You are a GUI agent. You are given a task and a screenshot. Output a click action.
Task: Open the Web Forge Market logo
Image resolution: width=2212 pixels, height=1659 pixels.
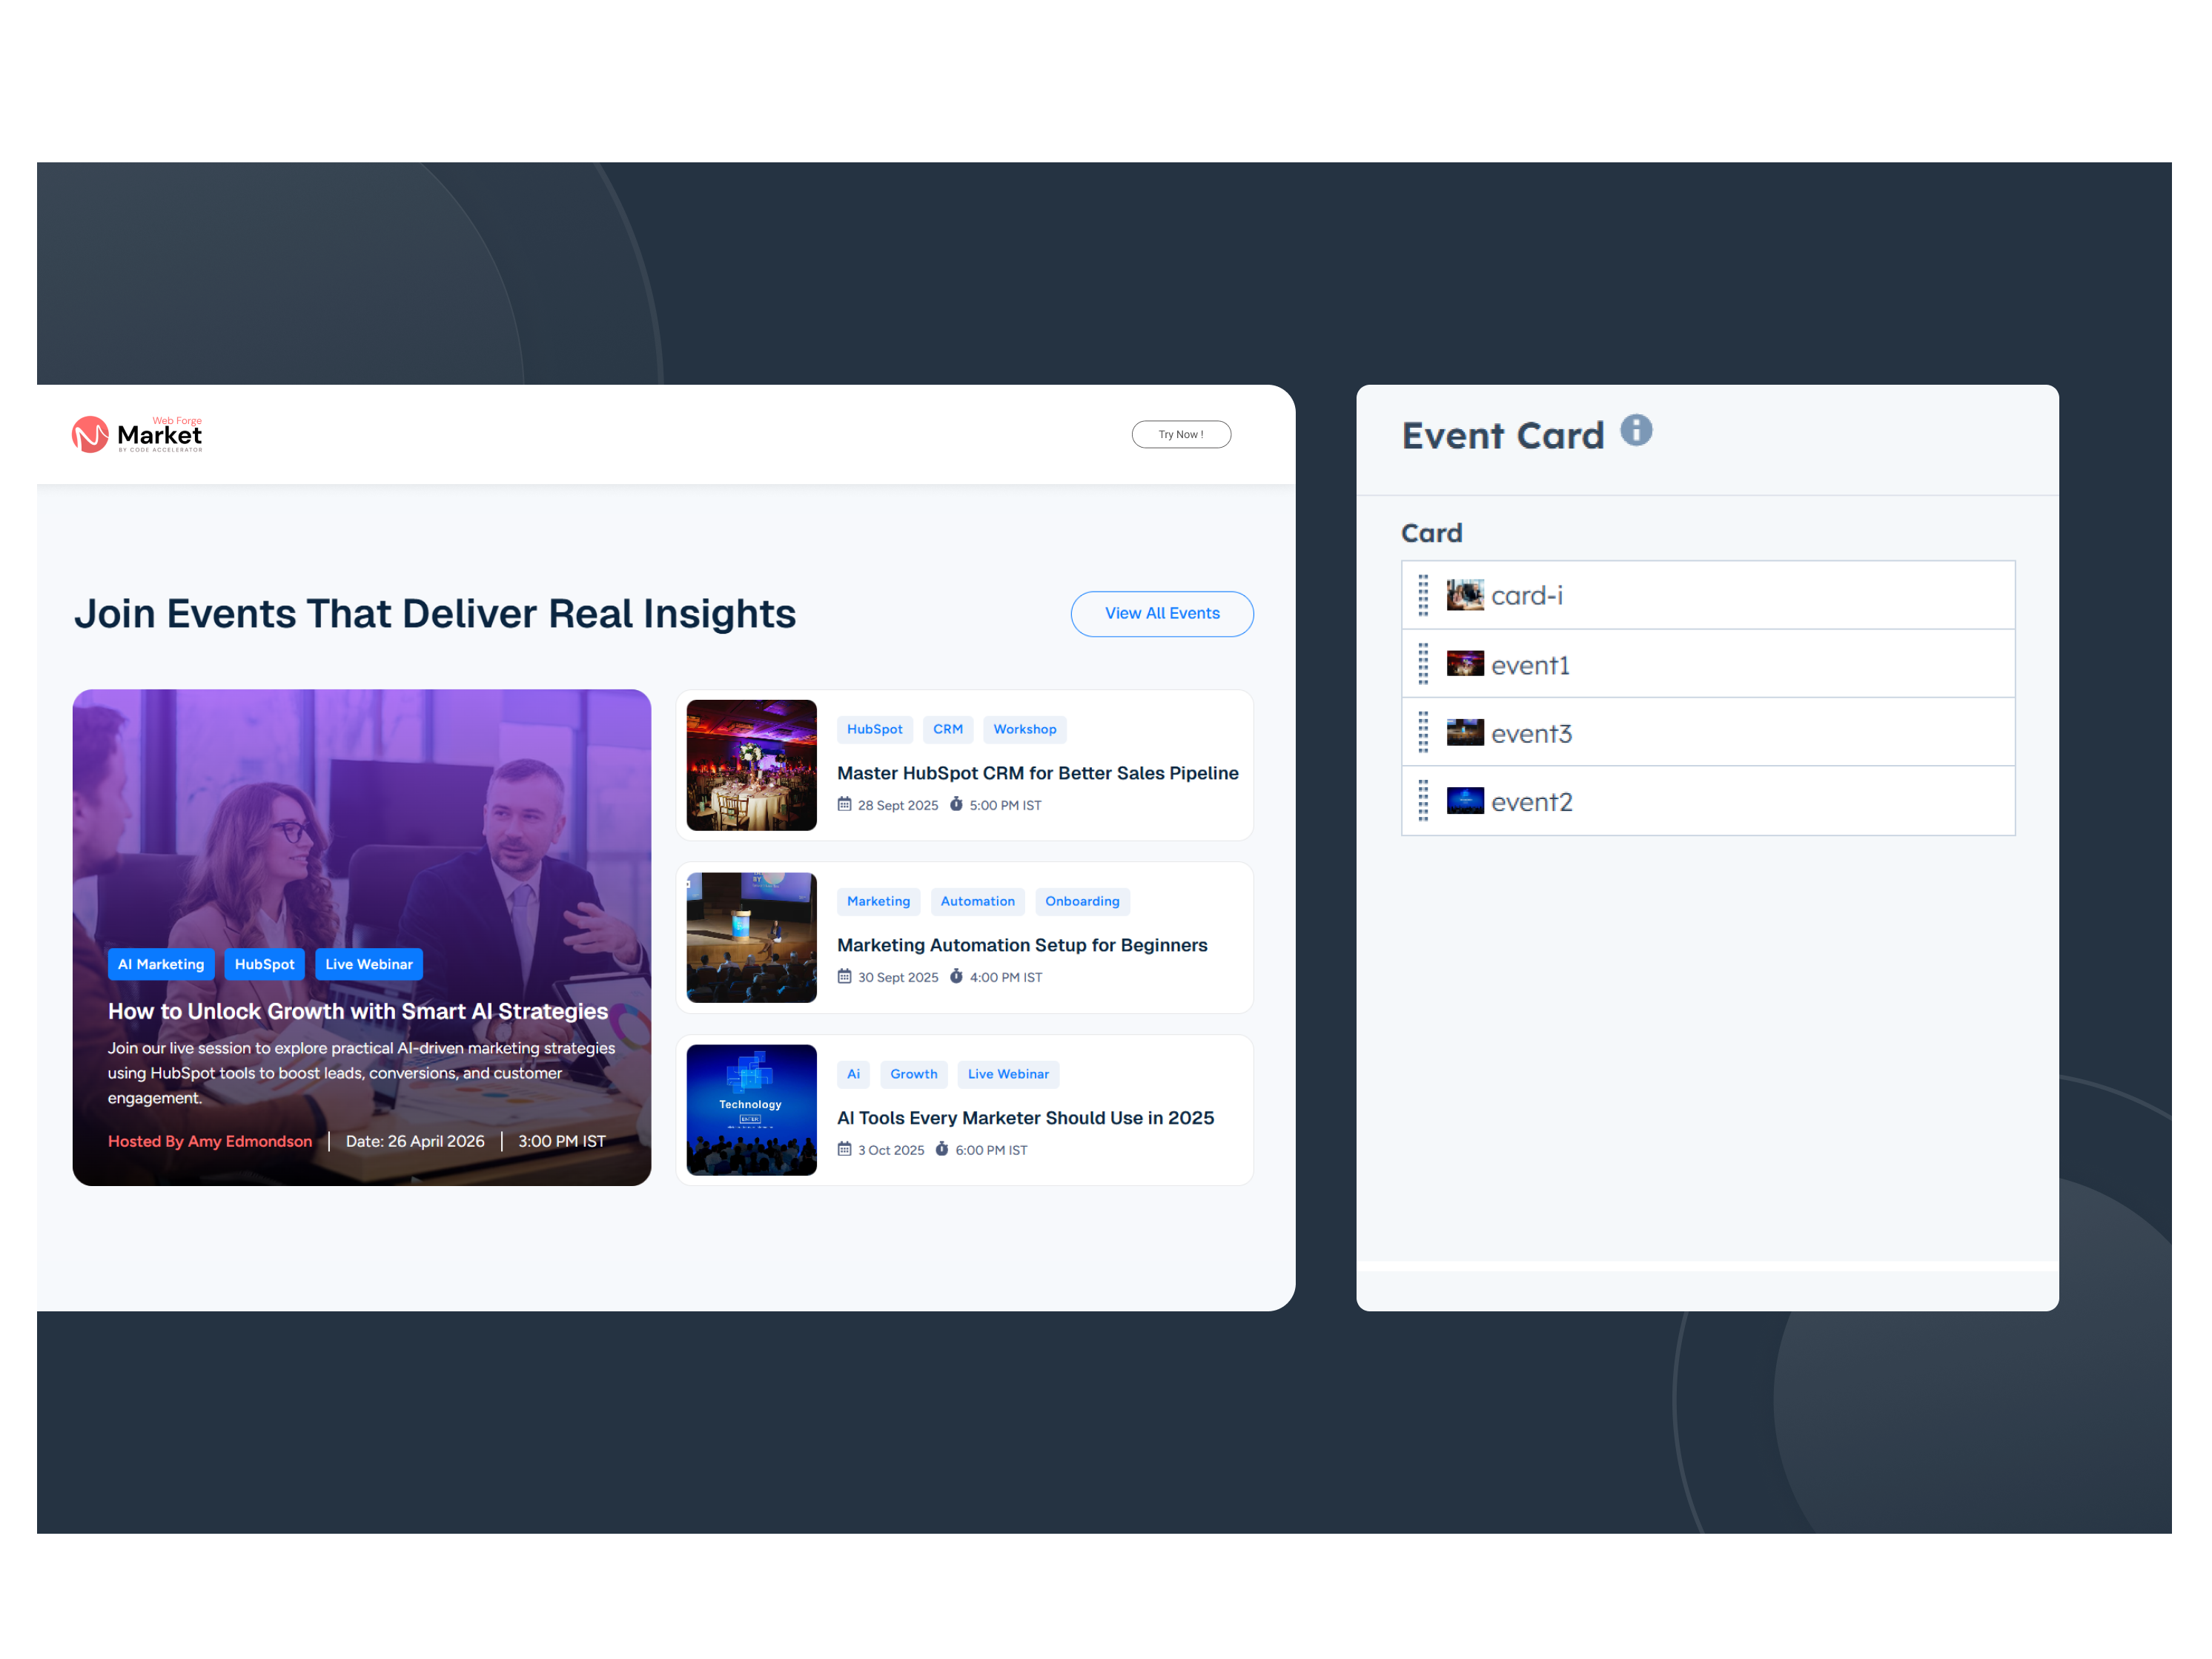coord(137,434)
